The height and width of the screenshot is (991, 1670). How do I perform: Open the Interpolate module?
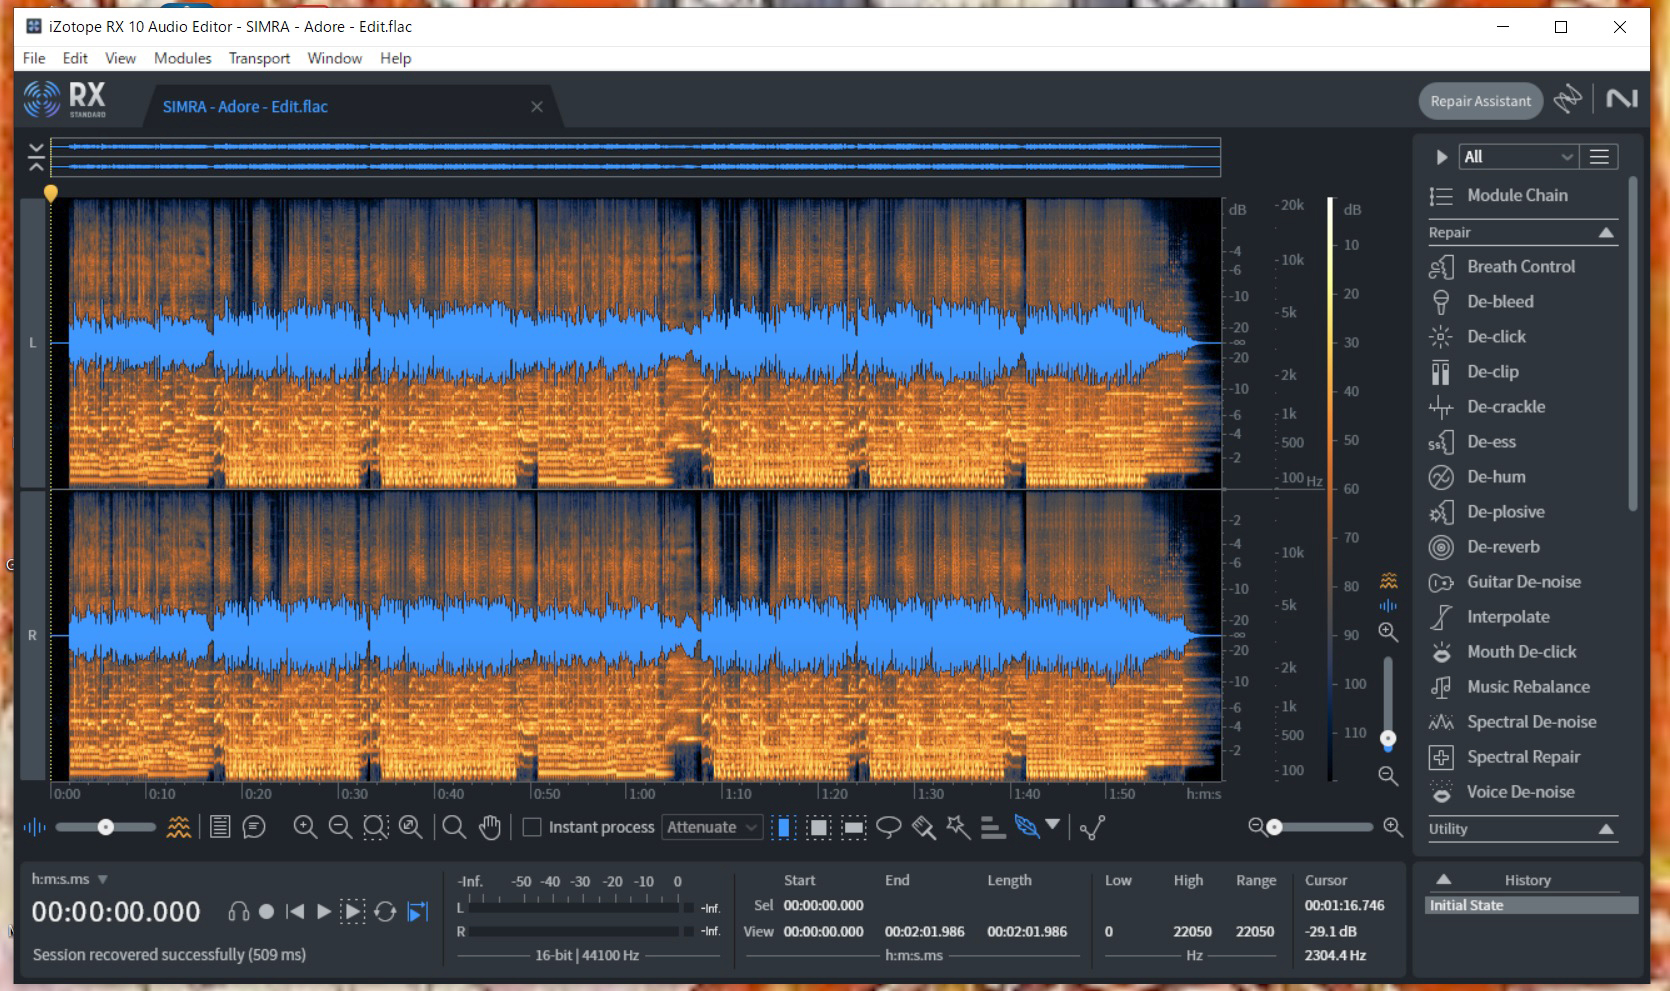(1508, 616)
